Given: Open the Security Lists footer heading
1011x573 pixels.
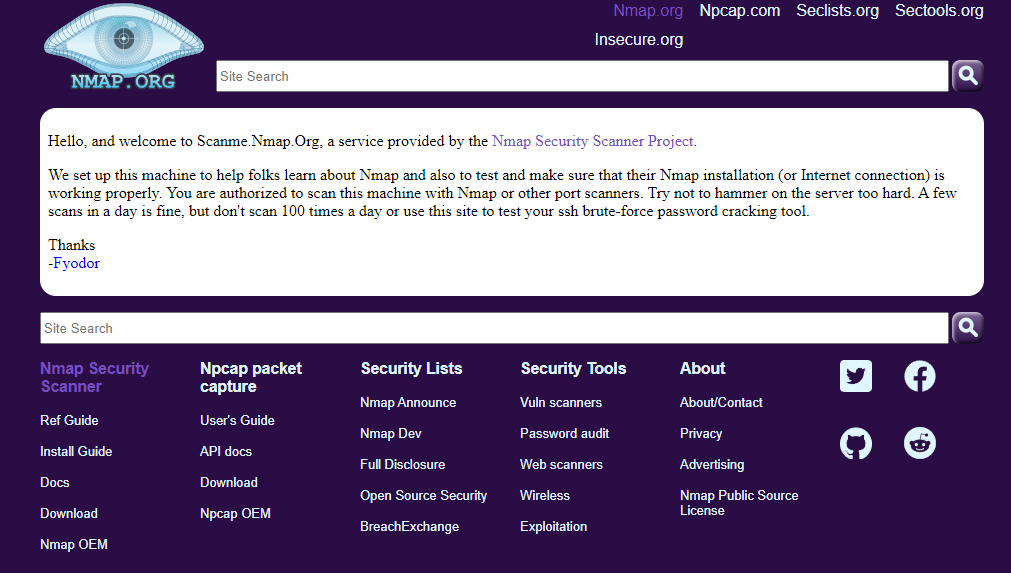Looking at the screenshot, I should (x=411, y=369).
